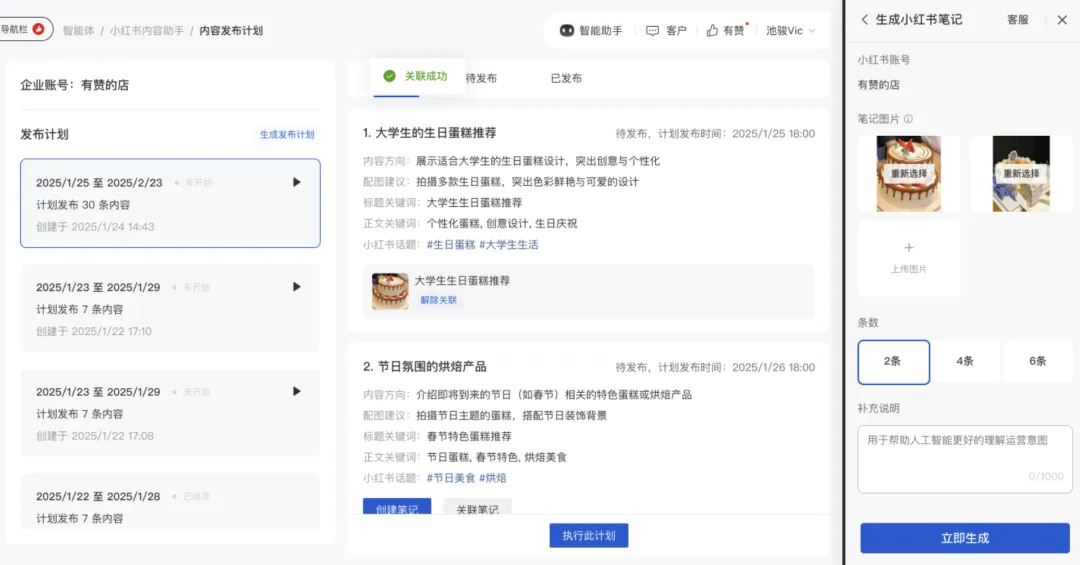This screenshot has width=1080, height=565.
Task: Click the info icon next to 笔记图片
Action: coord(908,119)
